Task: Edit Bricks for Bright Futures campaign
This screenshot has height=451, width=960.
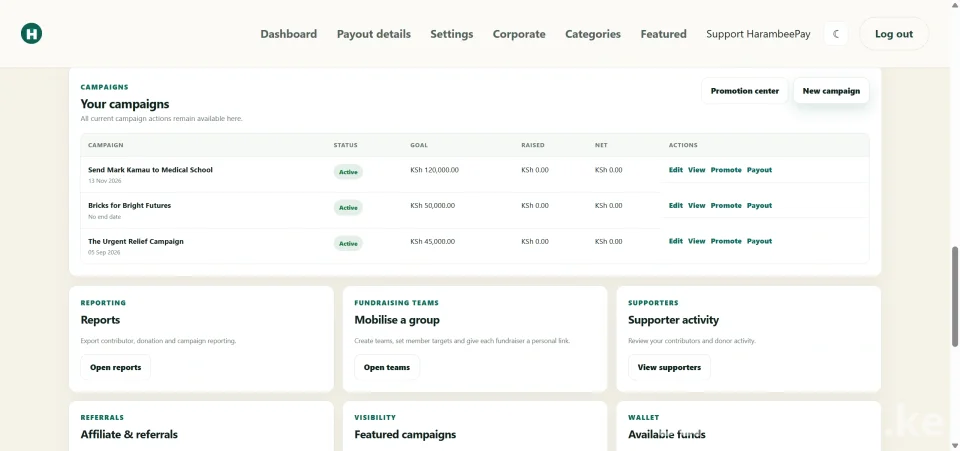Action: pos(675,206)
